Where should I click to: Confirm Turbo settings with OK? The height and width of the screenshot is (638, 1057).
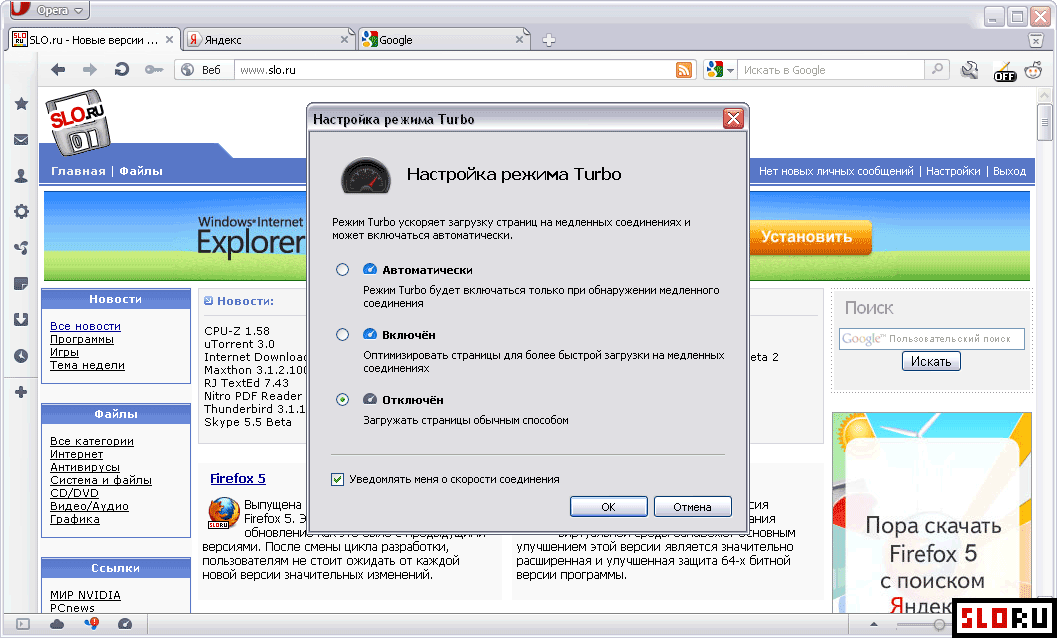[609, 506]
